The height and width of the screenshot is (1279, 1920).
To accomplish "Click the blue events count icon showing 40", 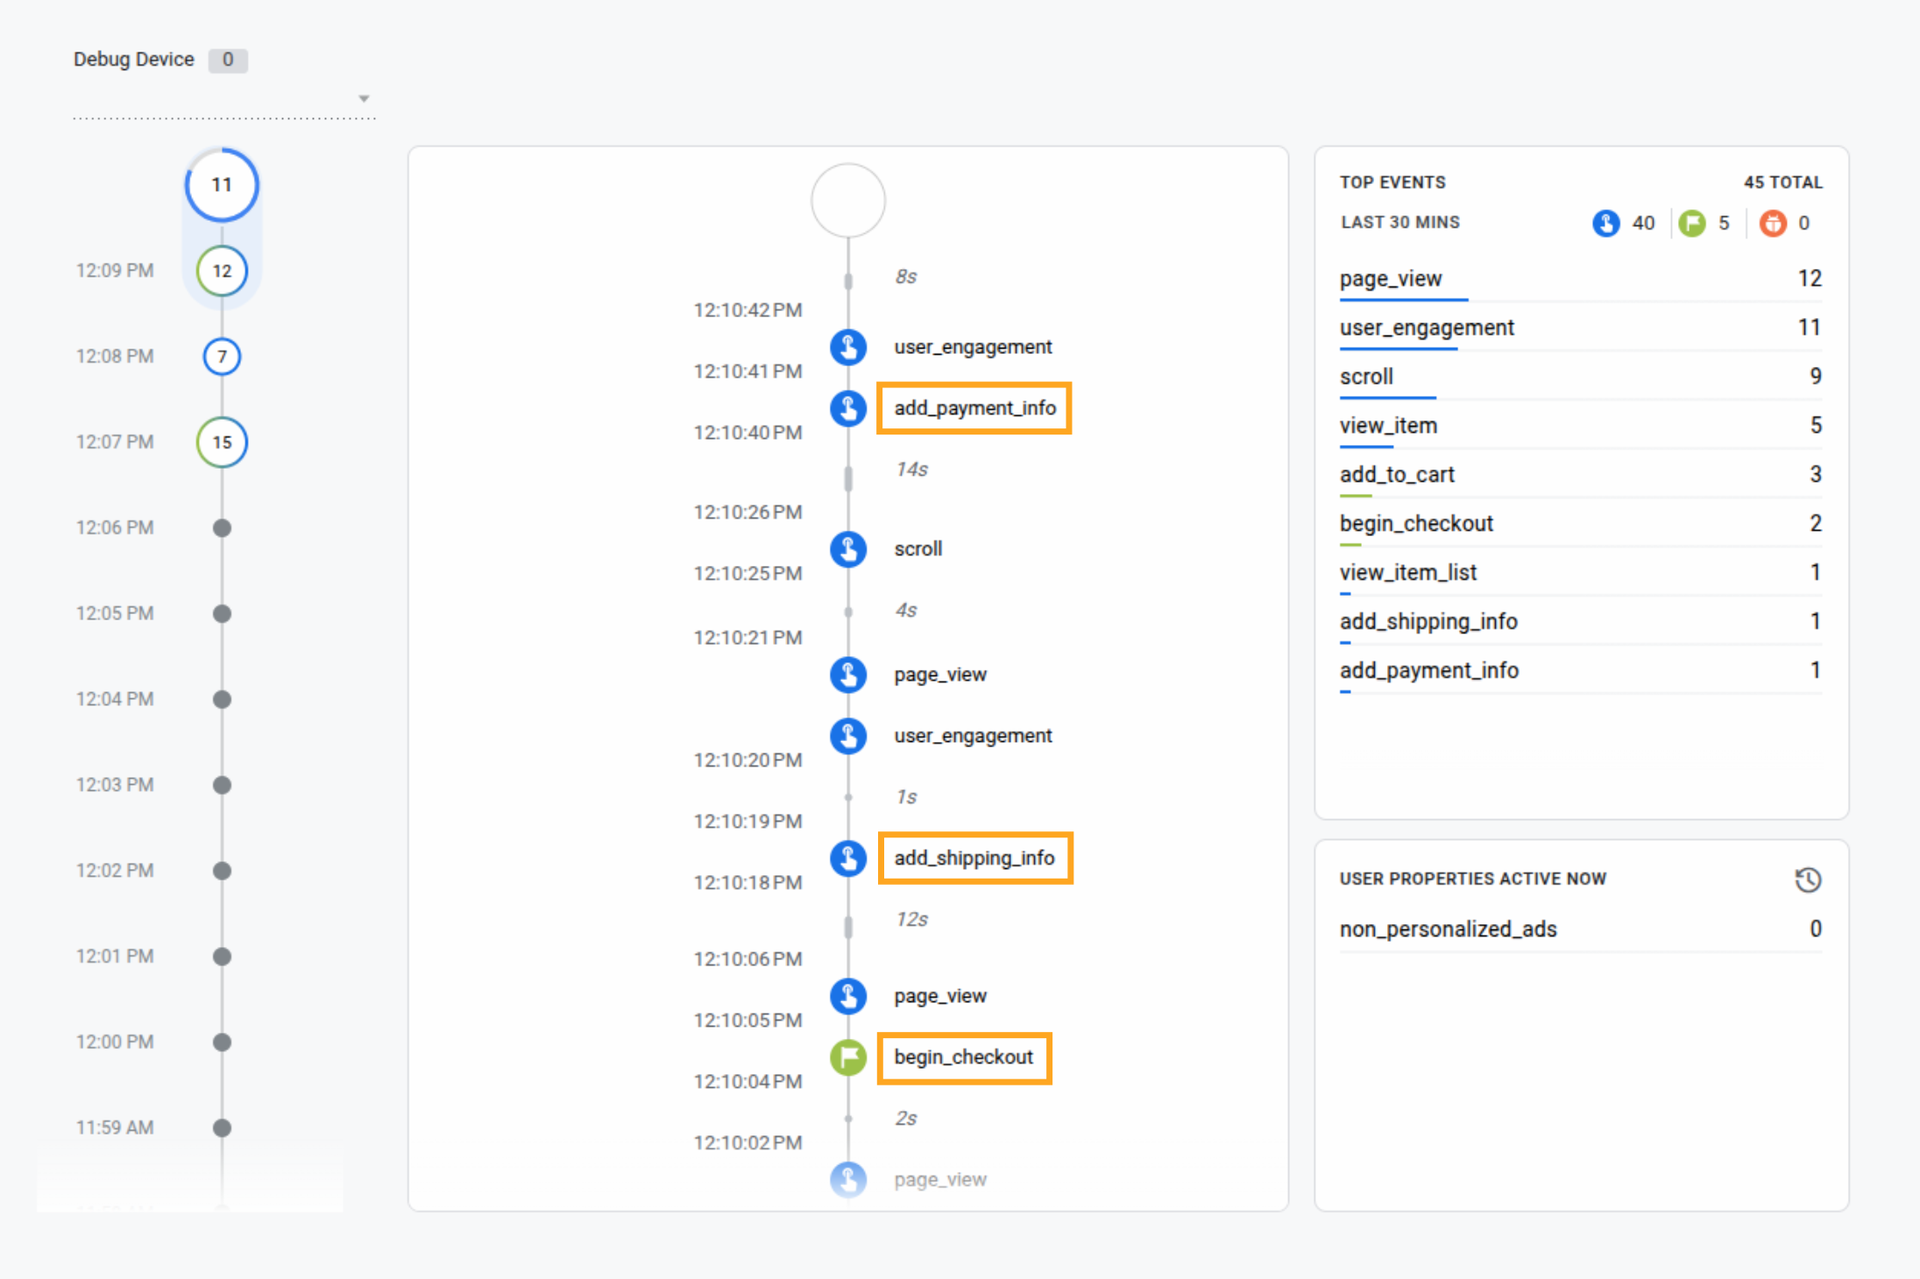I will click(1606, 223).
